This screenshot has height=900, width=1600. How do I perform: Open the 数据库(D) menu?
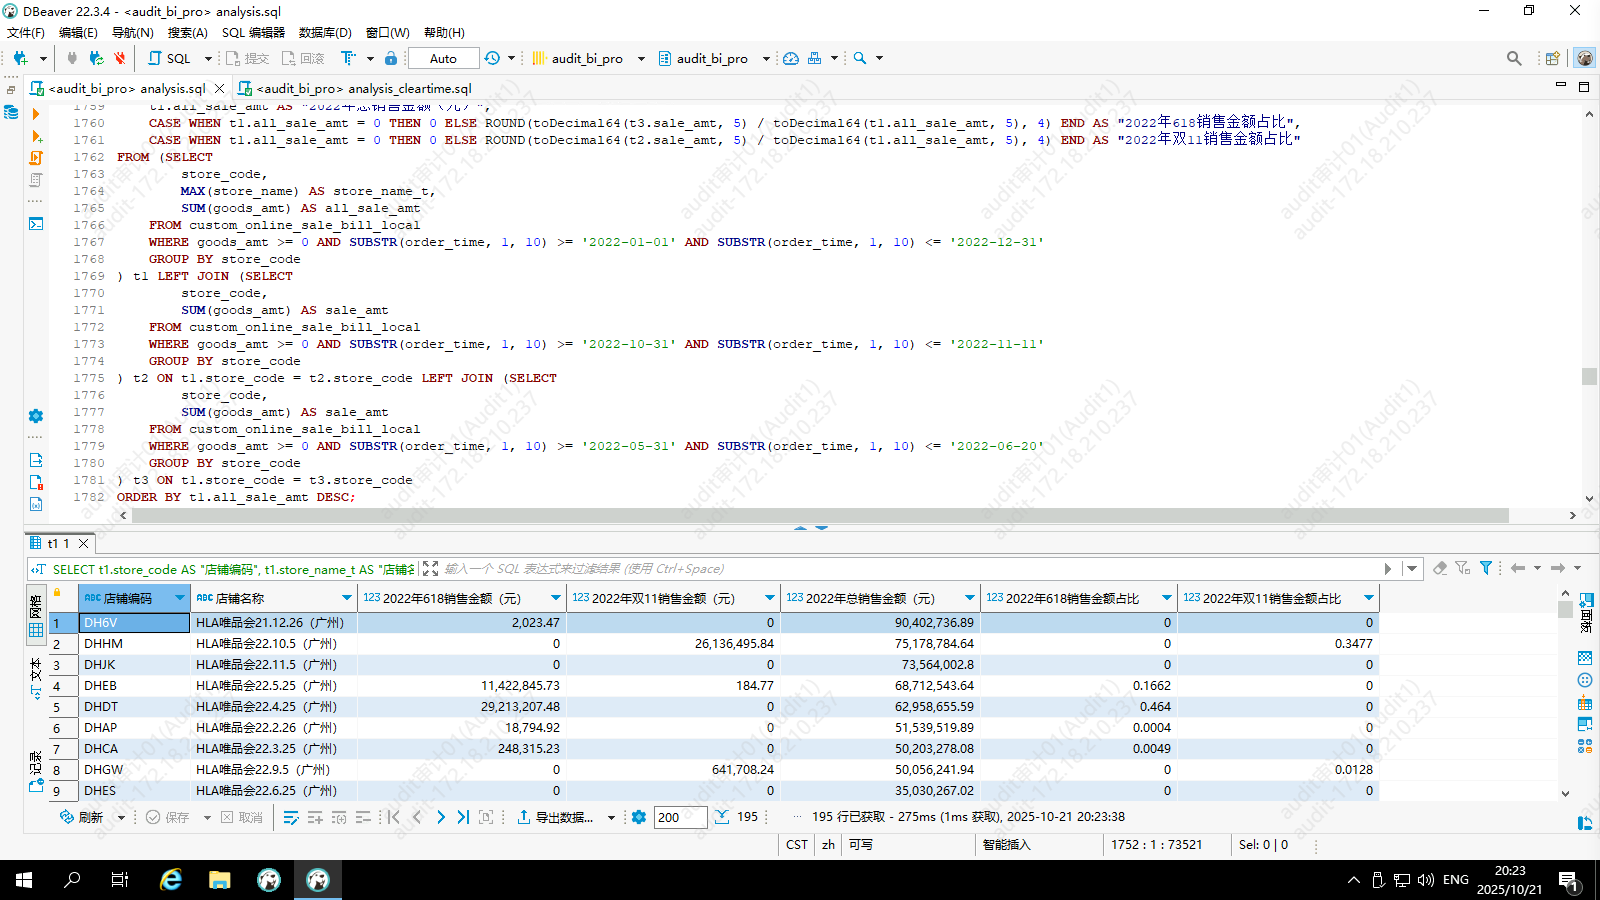coord(325,32)
